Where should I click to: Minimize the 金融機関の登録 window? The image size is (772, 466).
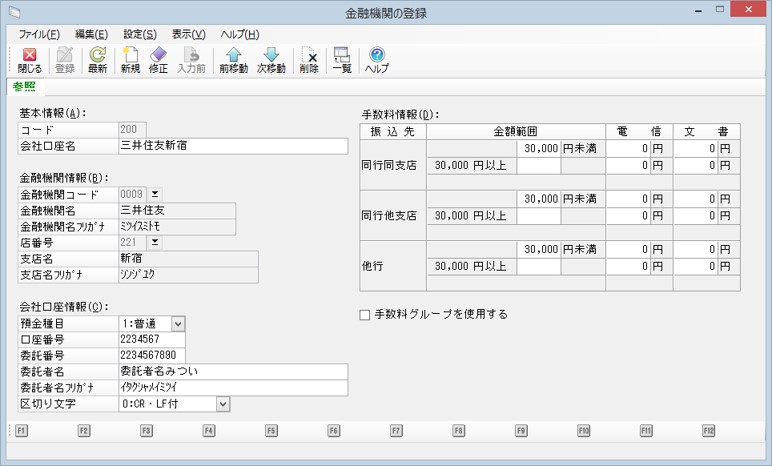coord(698,10)
